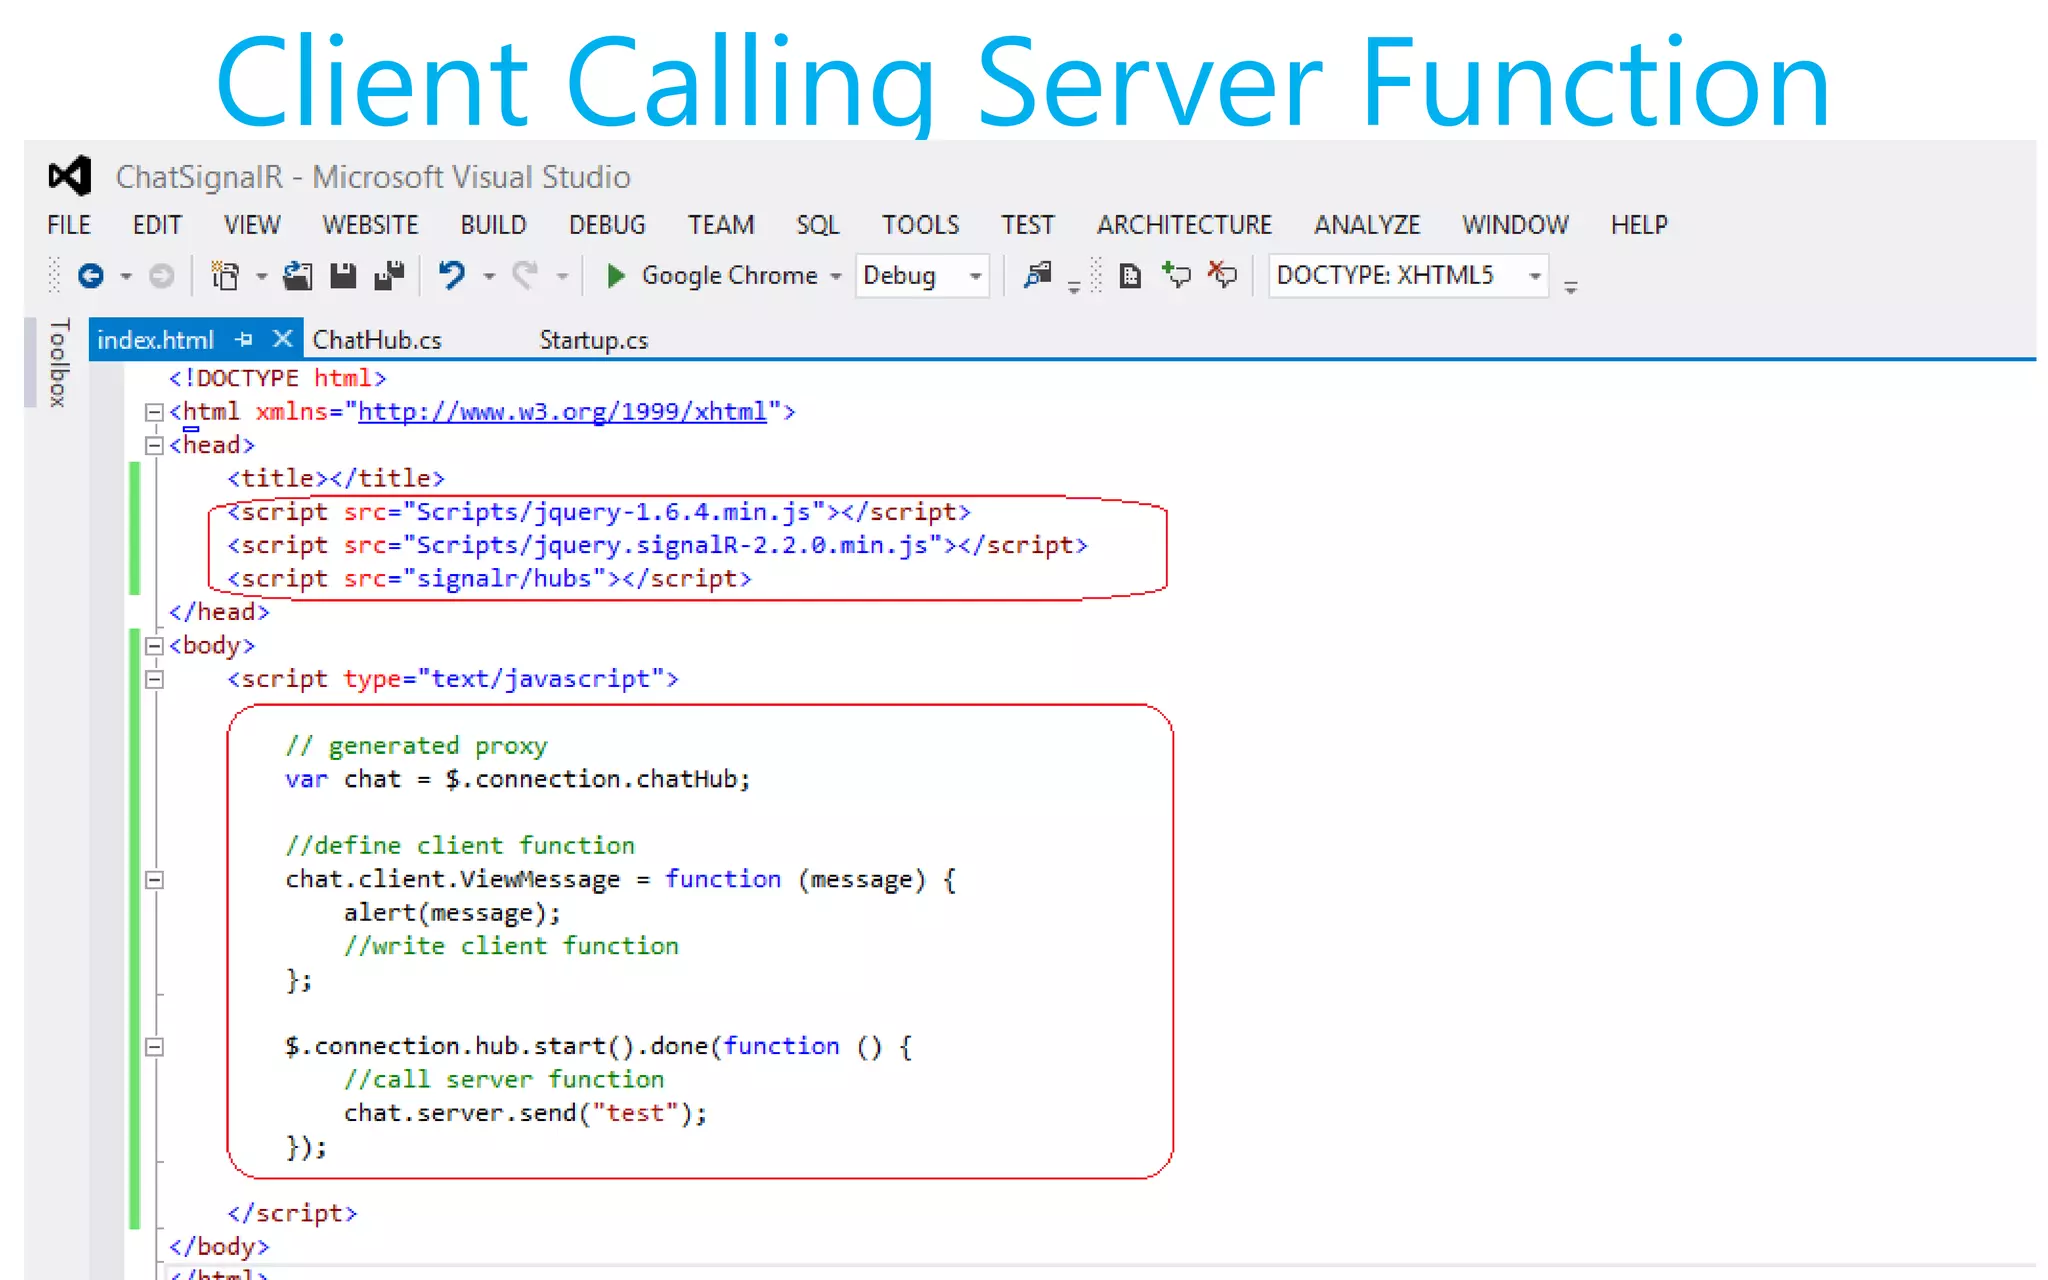Open the EDIT menu
The width and height of the screenshot is (2048, 1280).
point(157,225)
